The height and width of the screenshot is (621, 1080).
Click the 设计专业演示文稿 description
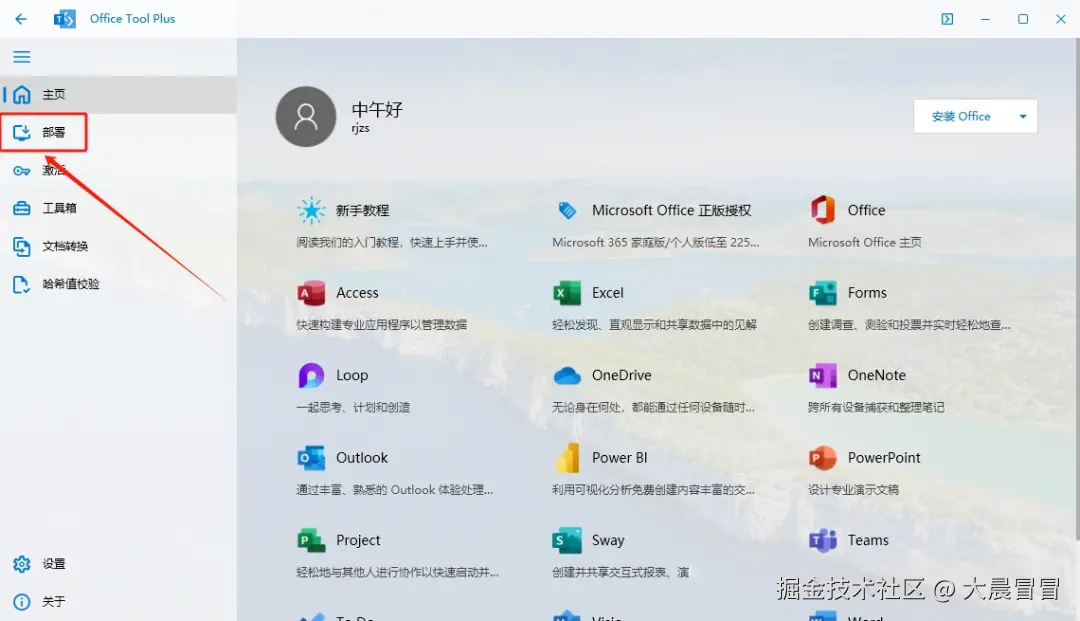tap(853, 490)
